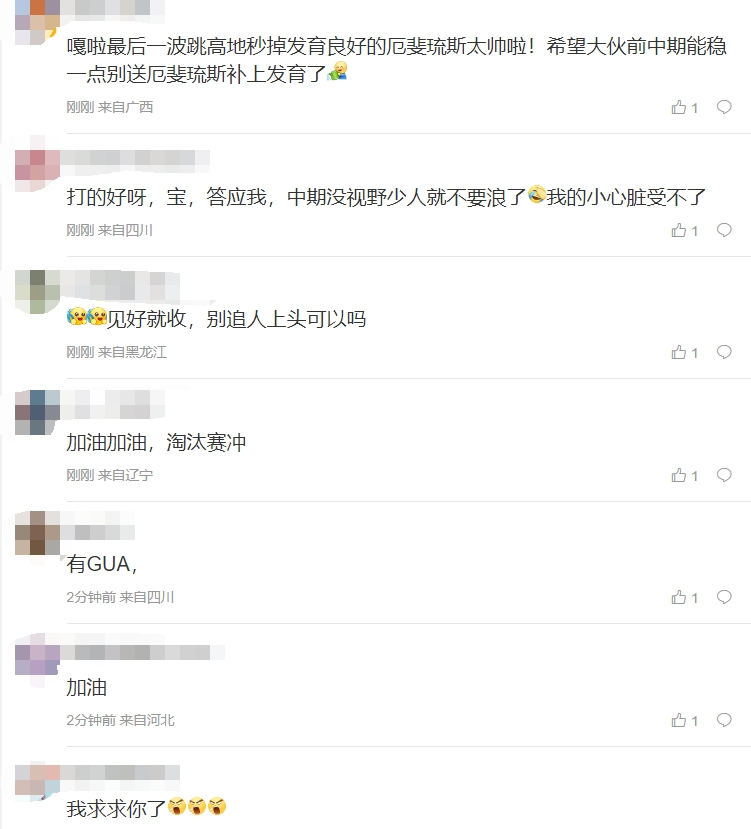Open avatar of 我求求你了 commenter
Viewport: 751px width, 829px height.
[37, 780]
